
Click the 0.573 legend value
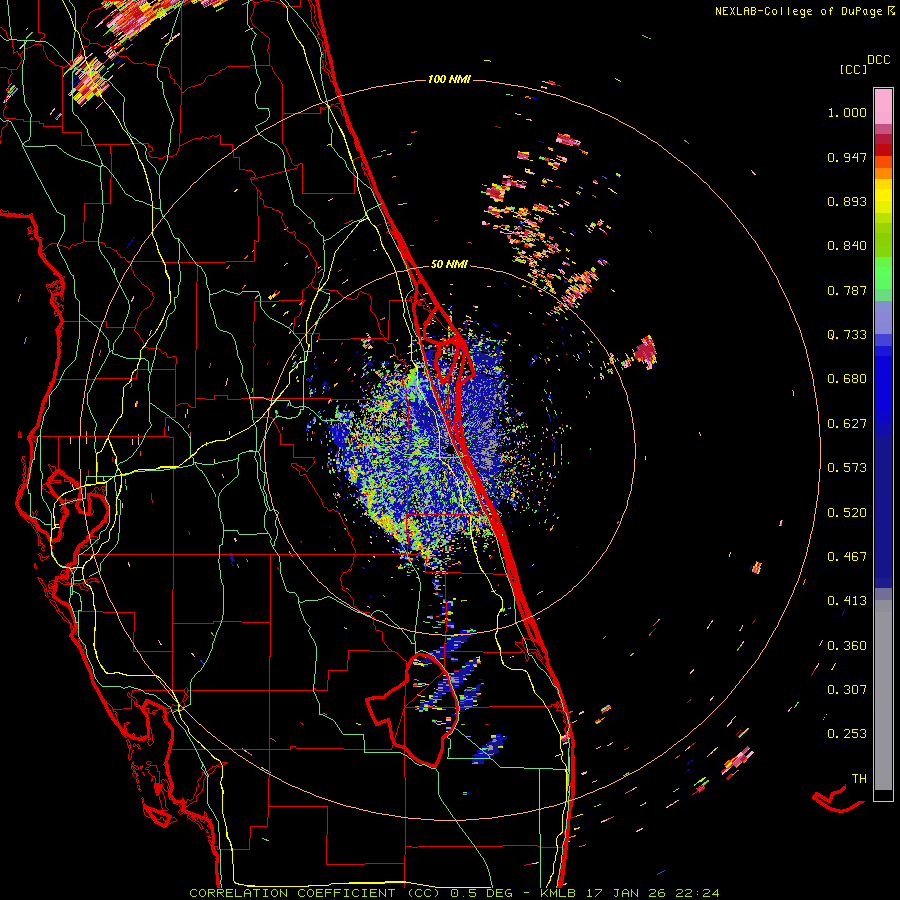coord(847,468)
